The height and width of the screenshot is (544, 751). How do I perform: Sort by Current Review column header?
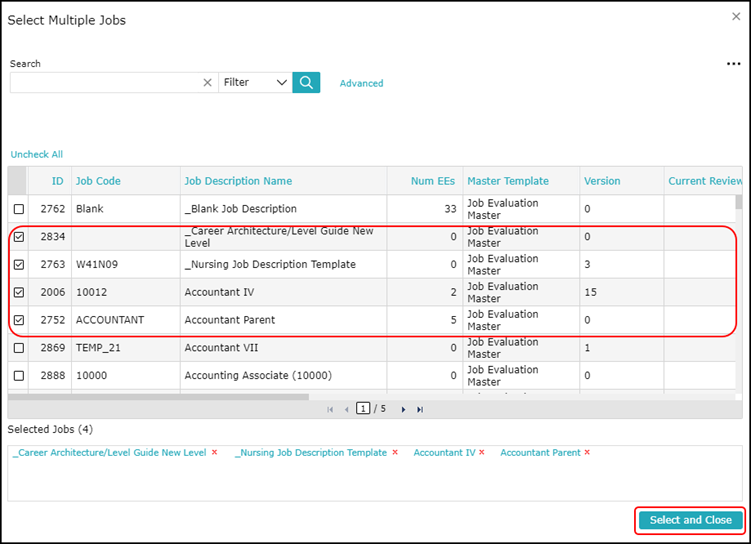click(705, 181)
